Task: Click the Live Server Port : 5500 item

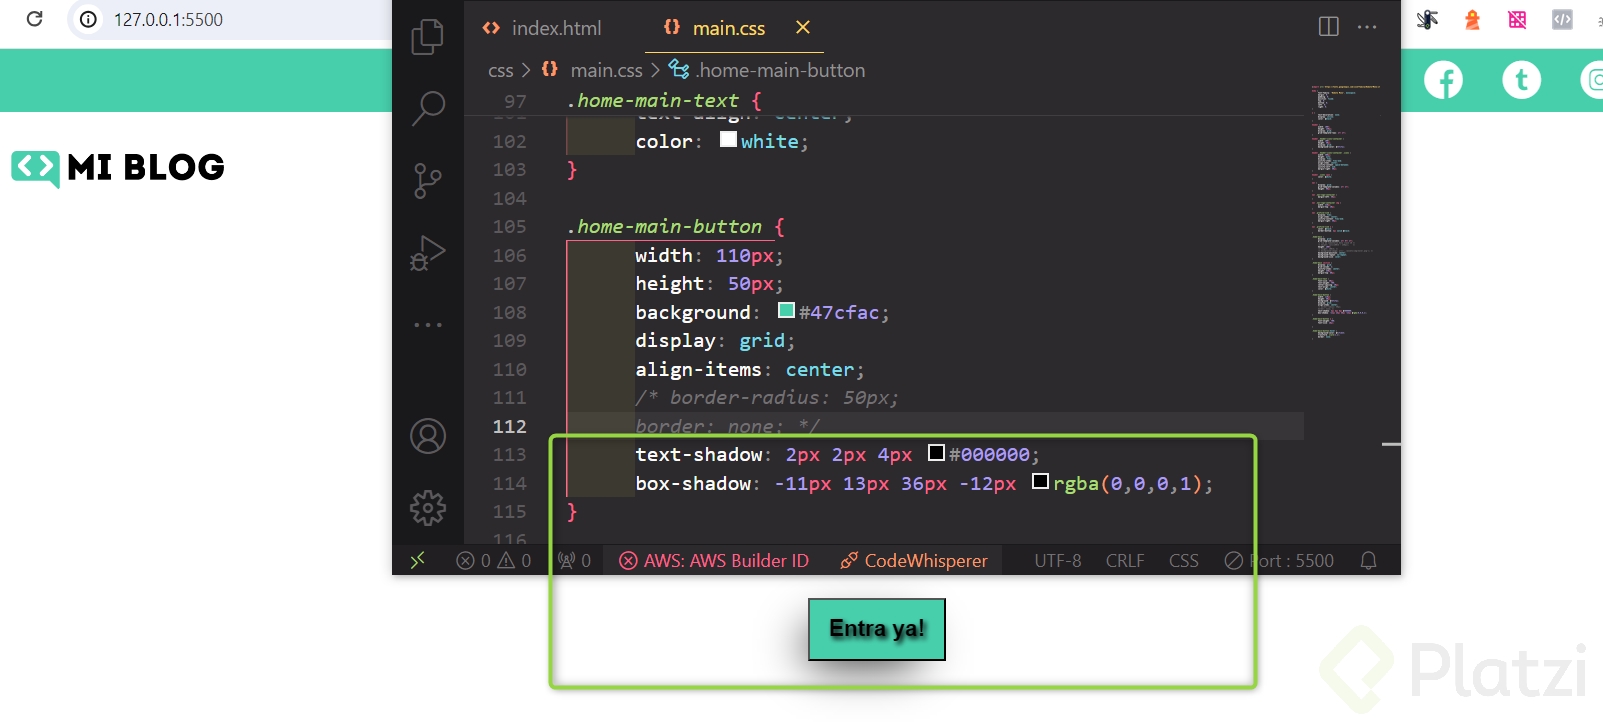Action: coord(1279,560)
